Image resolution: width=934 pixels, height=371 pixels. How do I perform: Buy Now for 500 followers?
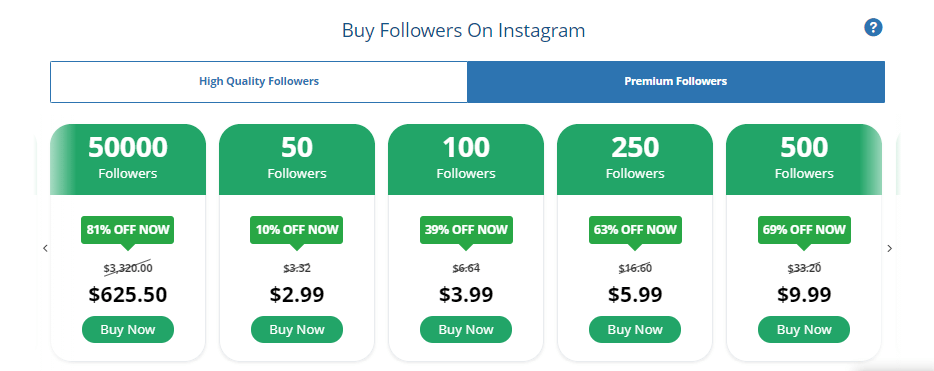804,329
